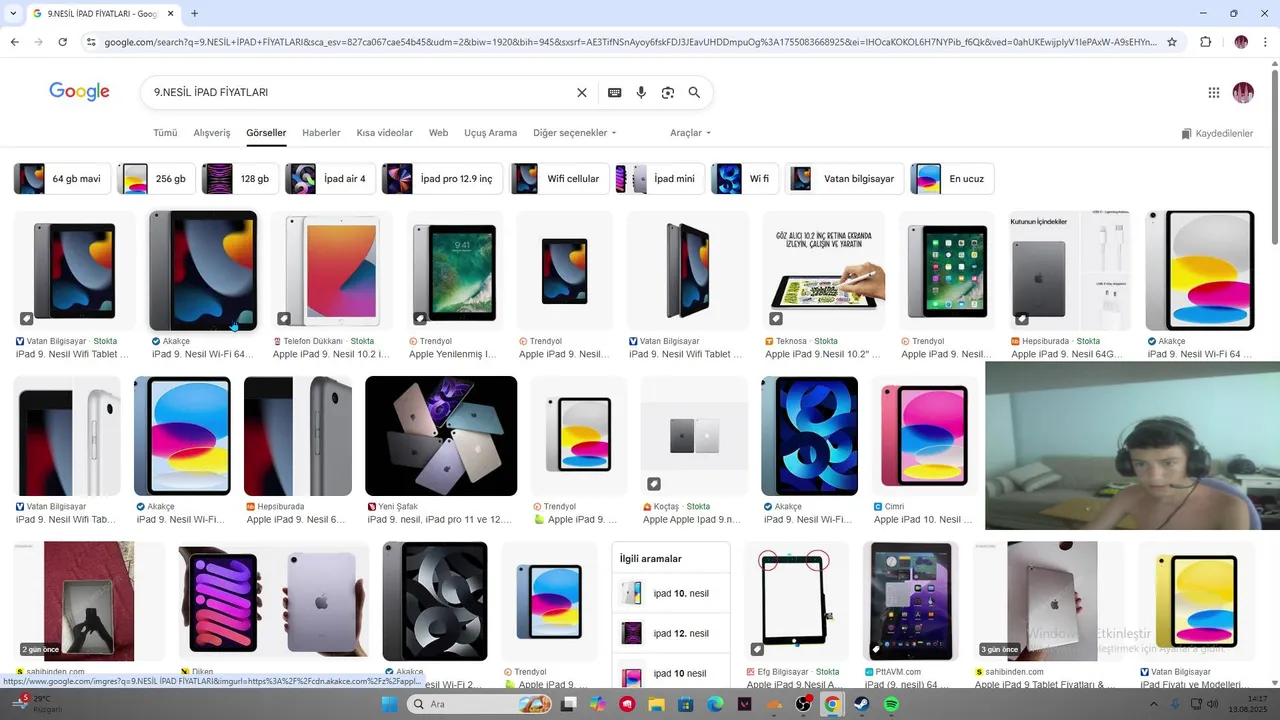The image size is (1280, 720).
Task: Switch to Uçuş Arama tab
Action: click(490, 133)
